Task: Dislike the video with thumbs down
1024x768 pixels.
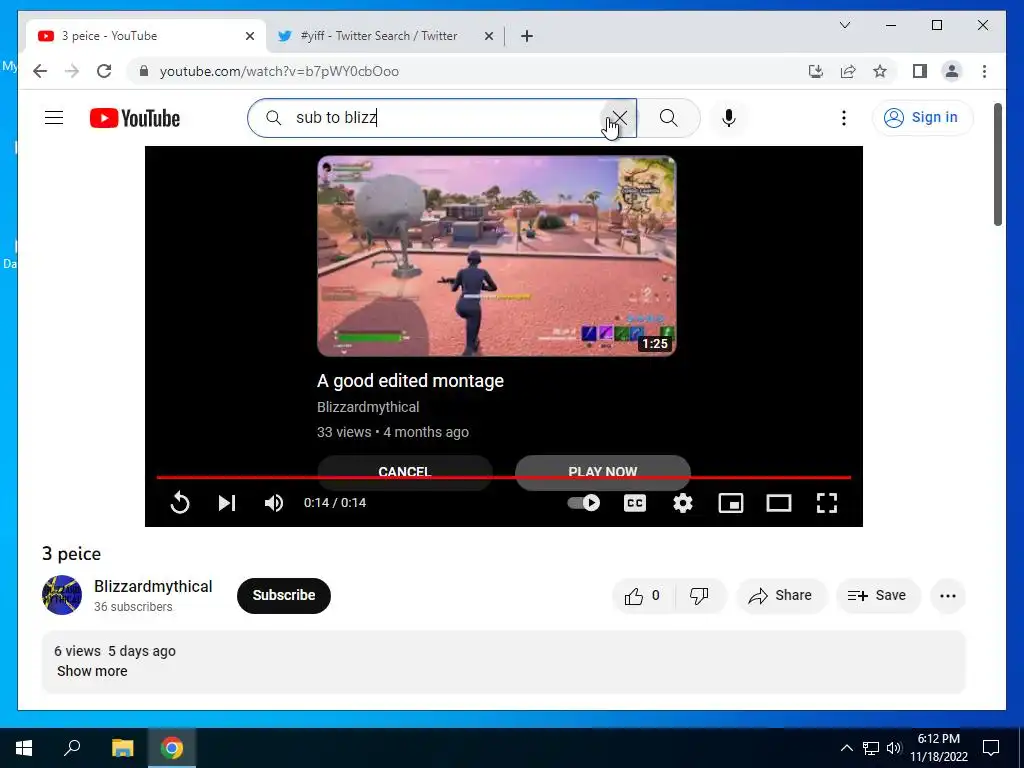Action: click(x=699, y=596)
